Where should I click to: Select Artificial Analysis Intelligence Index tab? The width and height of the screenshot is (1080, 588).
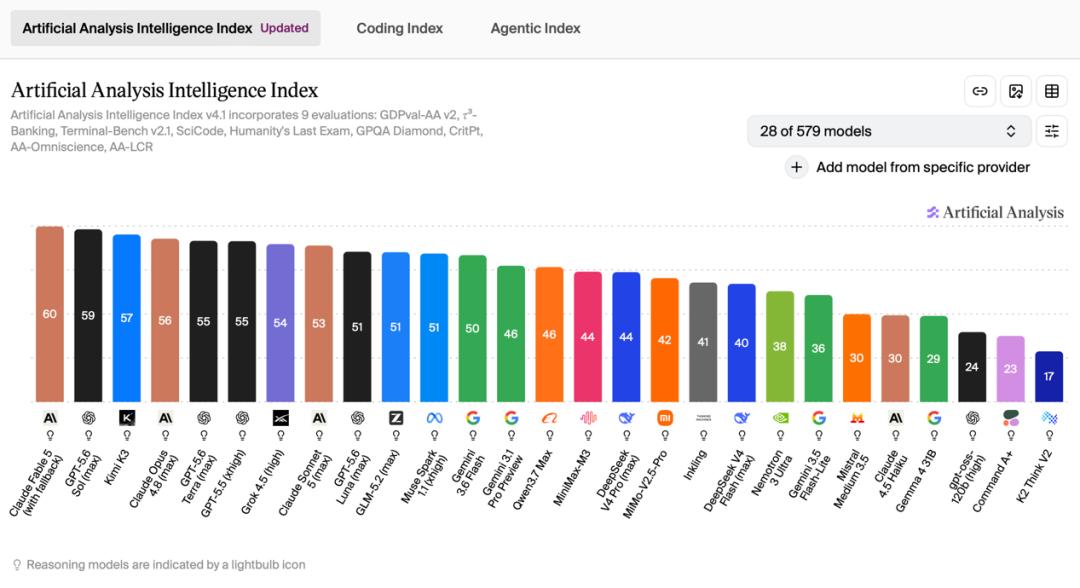[x=165, y=28]
